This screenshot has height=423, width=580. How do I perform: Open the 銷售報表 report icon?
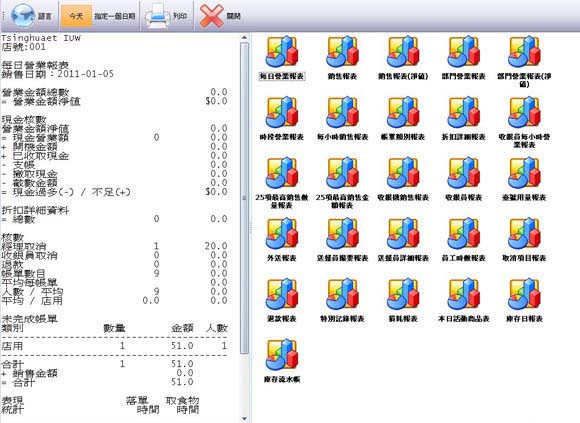[x=342, y=58]
